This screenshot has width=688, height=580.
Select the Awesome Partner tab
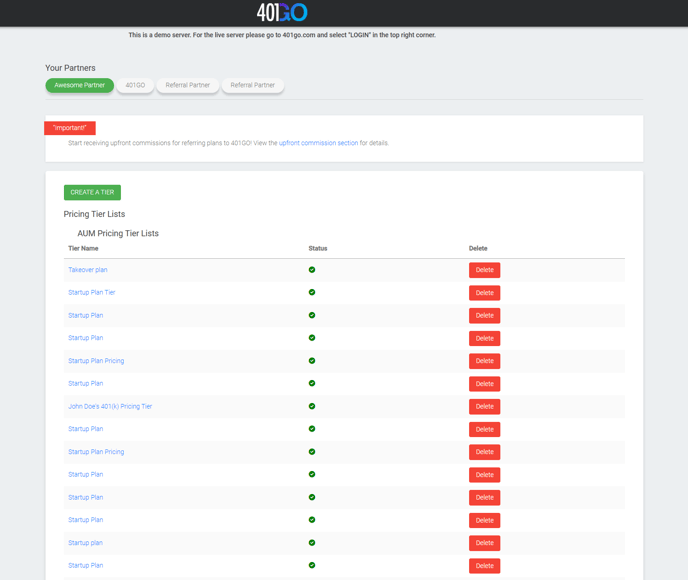pyautogui.click(x=79, y=86)
